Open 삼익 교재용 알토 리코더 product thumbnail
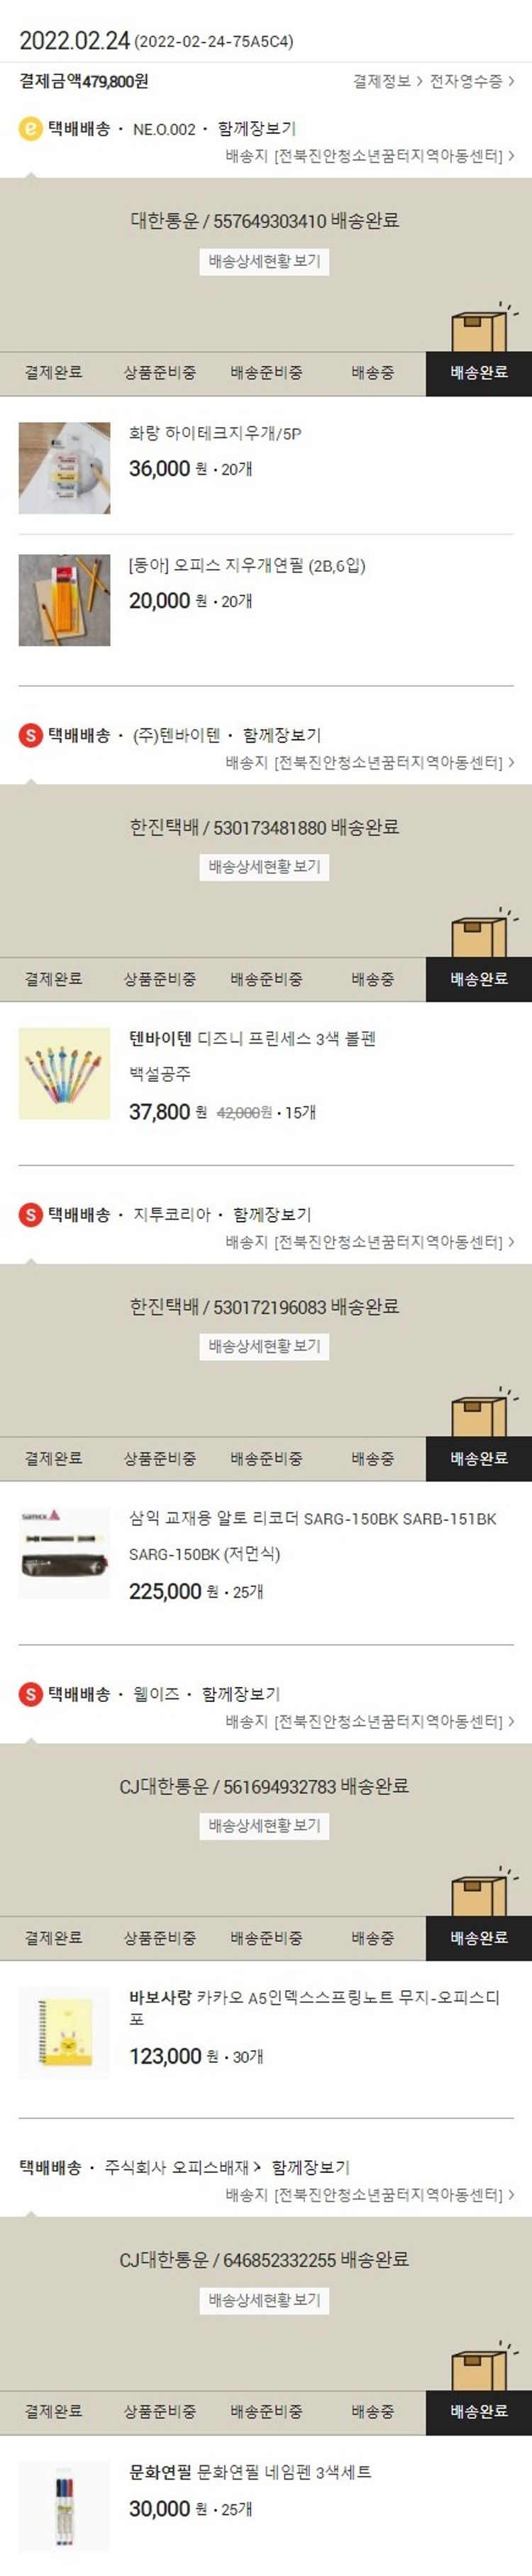This screenshot has height=2576, width=532. coord(65,1553)
